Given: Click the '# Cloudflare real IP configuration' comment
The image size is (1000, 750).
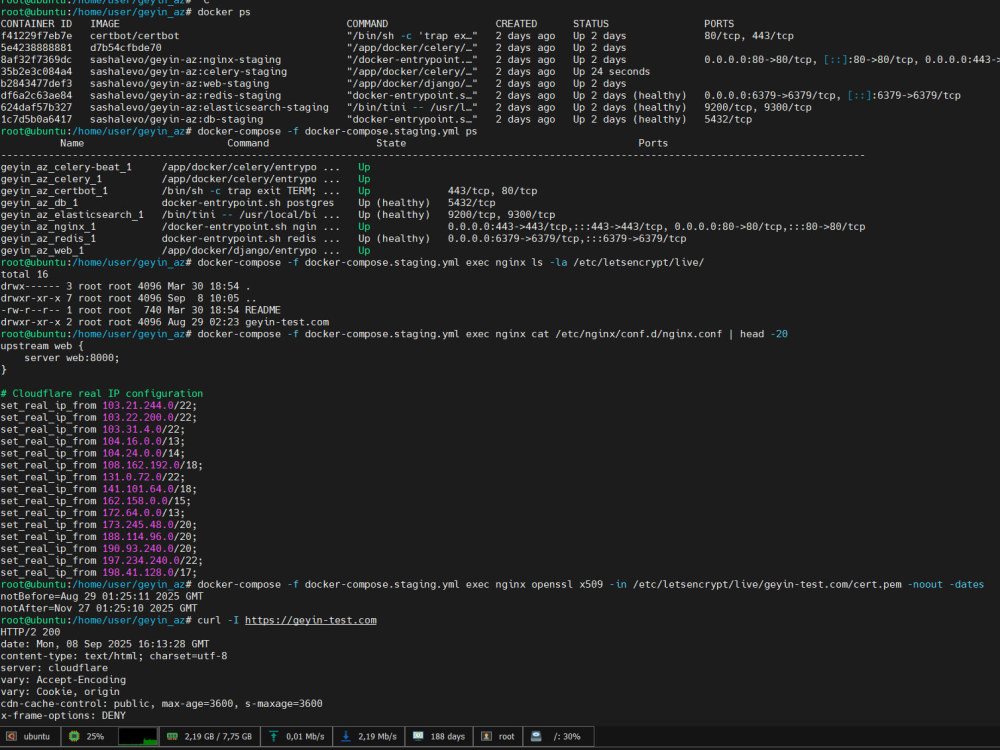Looking at the screenshot, I should pyautogui.click(x=102, y=393).
